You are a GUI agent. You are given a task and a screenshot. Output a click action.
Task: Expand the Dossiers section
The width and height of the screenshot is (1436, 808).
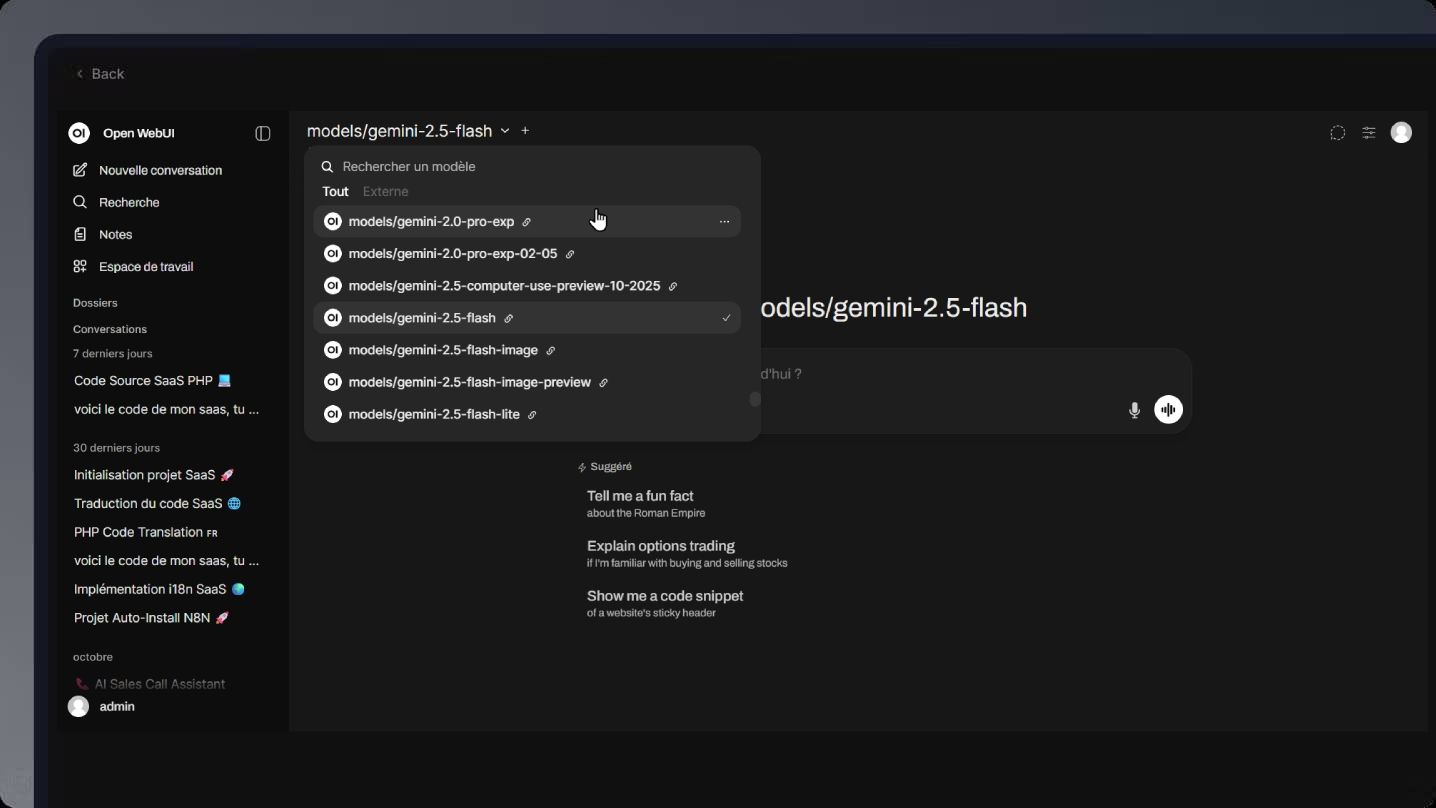point(95,303)
